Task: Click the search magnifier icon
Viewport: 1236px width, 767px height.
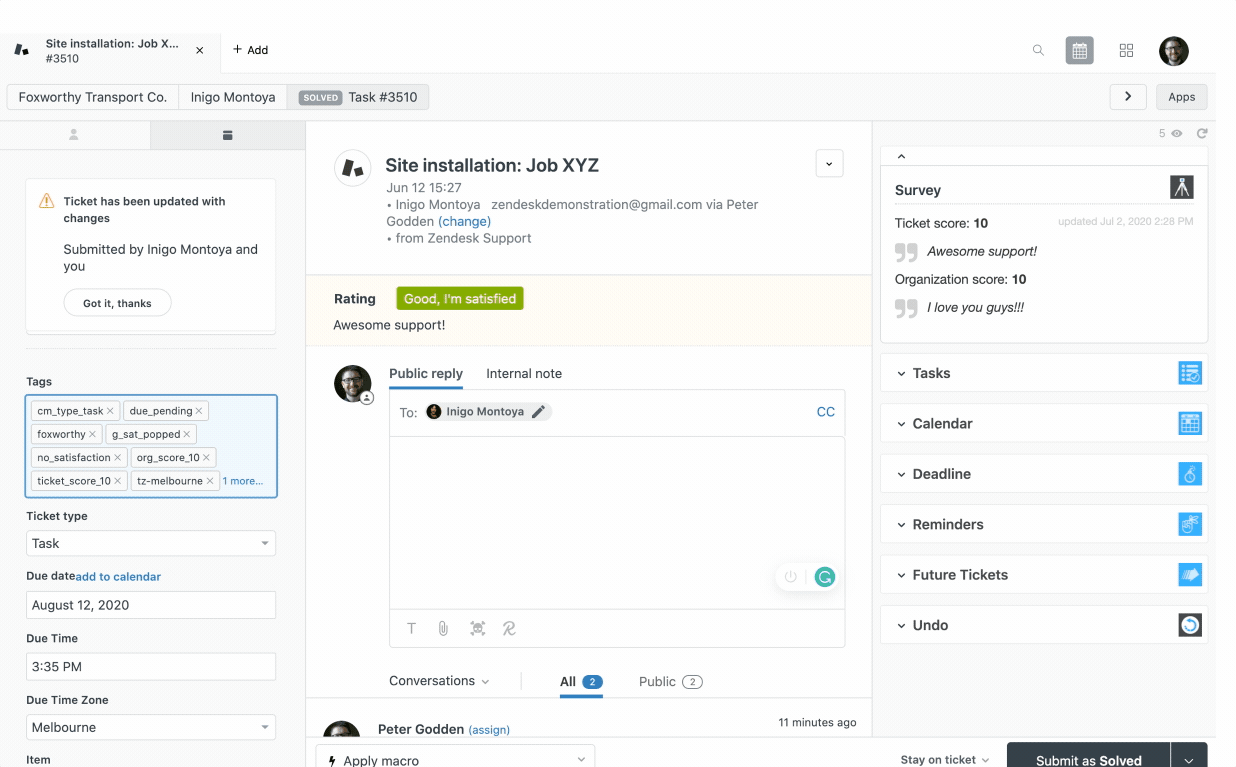Action: pyautogui.click(x=1038, y=50)
